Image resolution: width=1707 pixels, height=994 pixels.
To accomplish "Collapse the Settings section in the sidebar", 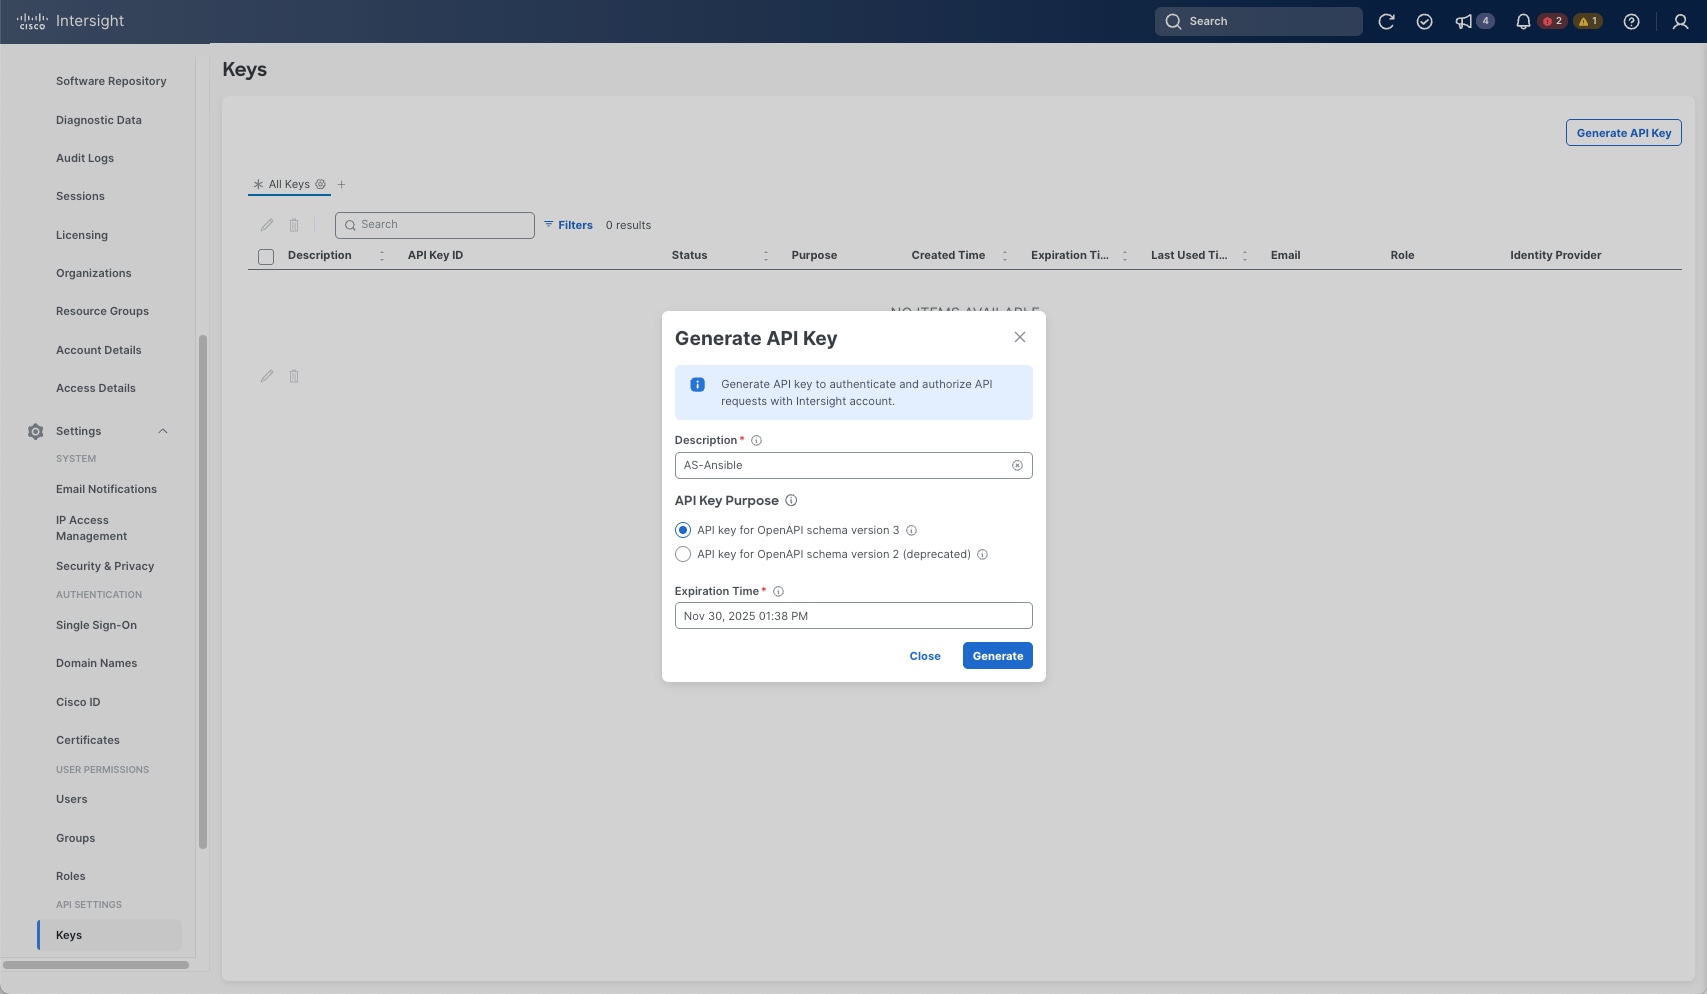I will pos(163,431).
